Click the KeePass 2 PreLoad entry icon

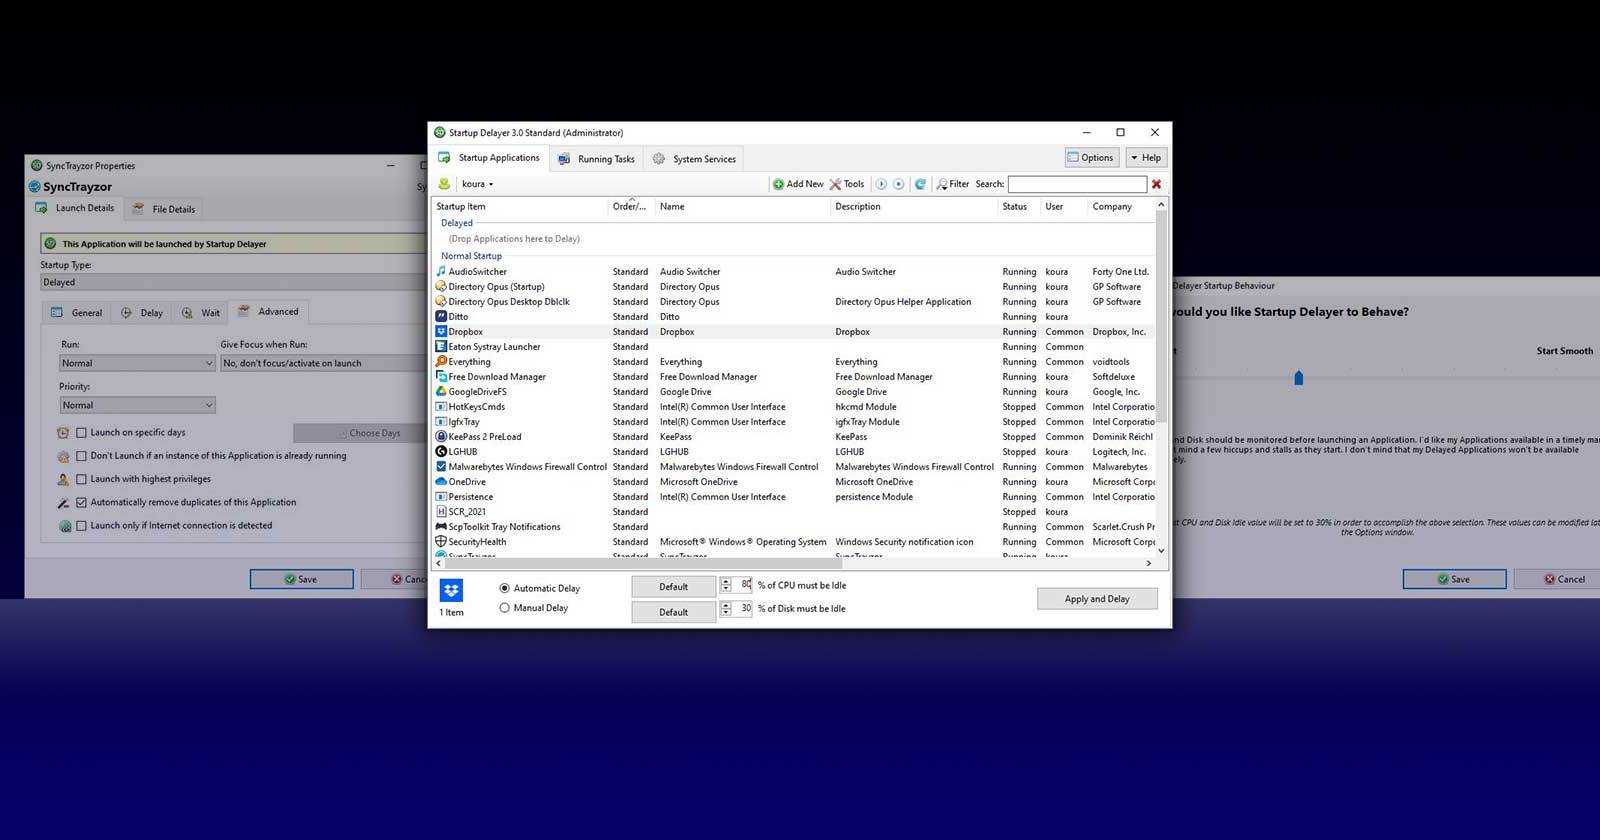(x=441, y=437)
